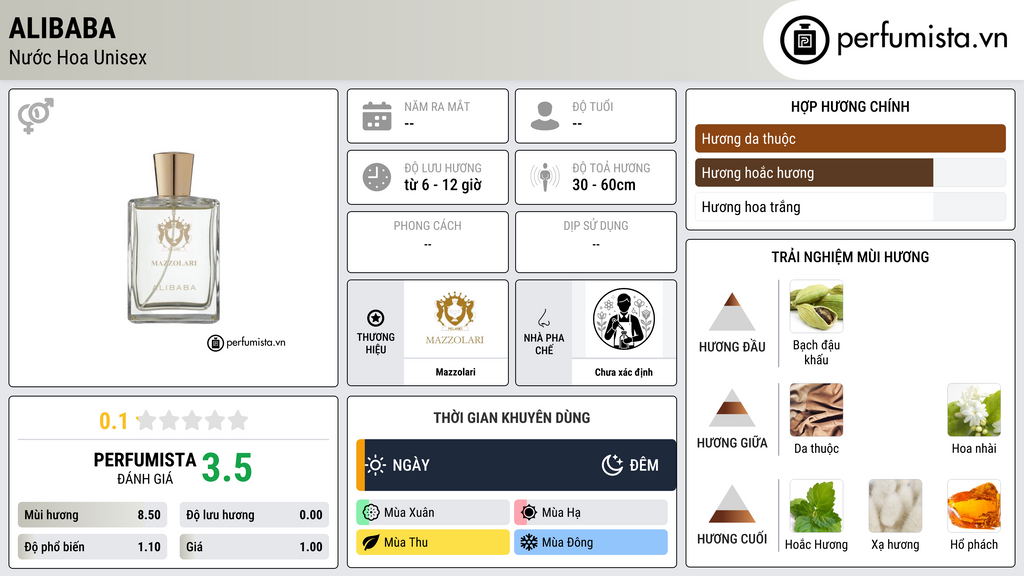The height and width of the screenshot is (576, 1024).
Task: Select the Mùa Xuân season tag
Action: [433, 512]
